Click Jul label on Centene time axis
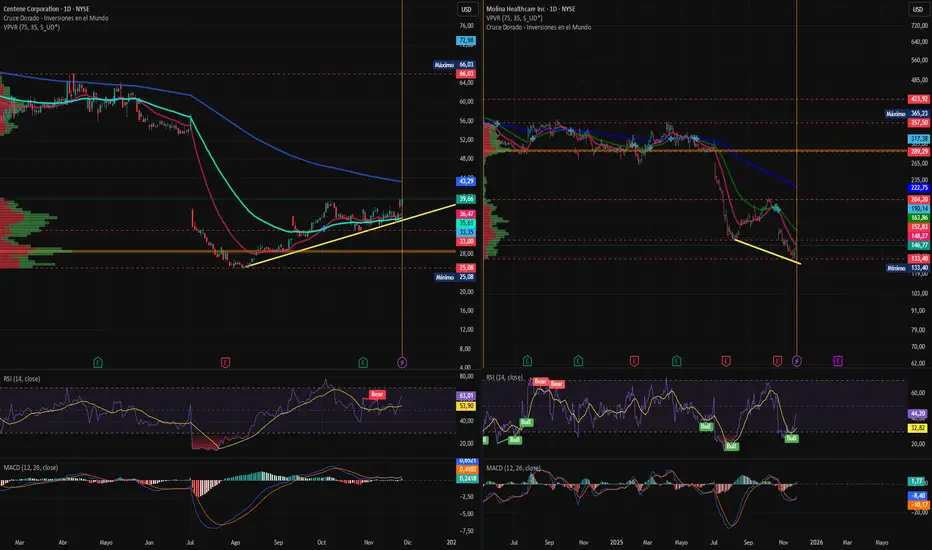This screenshot has height=550, width=932. [x=190, y=542]
